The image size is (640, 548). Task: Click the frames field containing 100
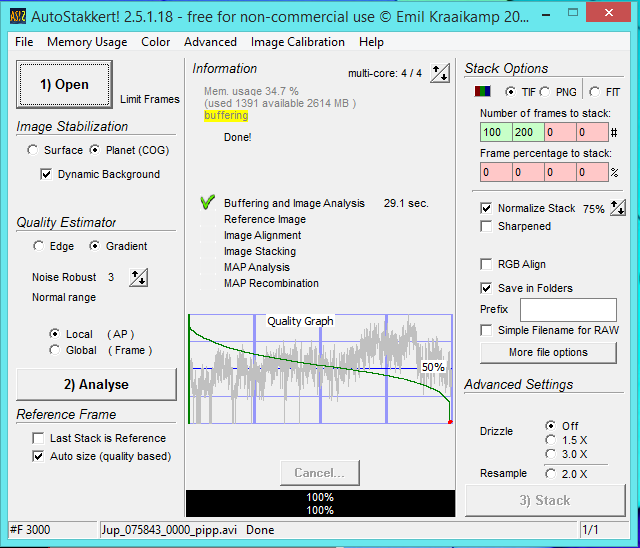point(496,132)
